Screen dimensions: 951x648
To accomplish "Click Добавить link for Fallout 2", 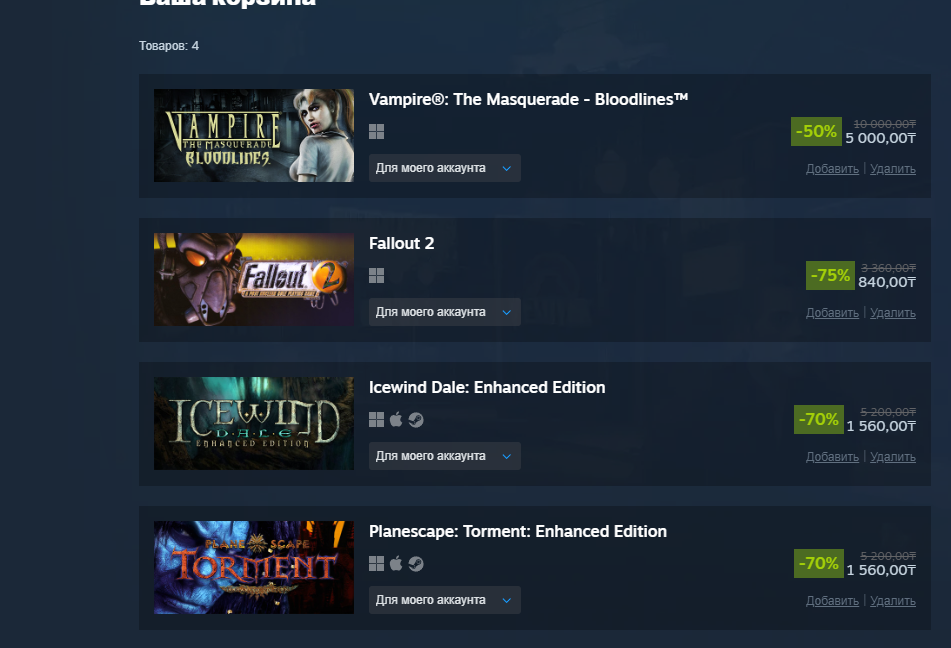I will pyautogui.click(x=832, y=312).
